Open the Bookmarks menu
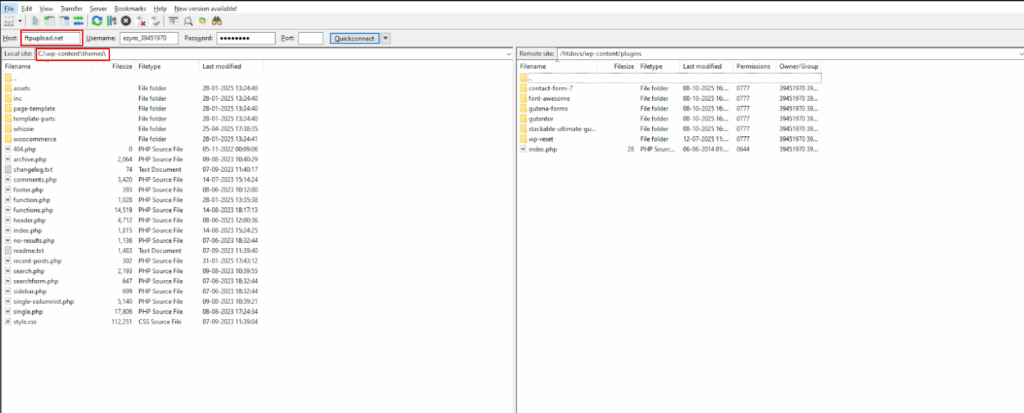Image resolution: width=1024 pixels, height=413 pixels. point(128,7)
